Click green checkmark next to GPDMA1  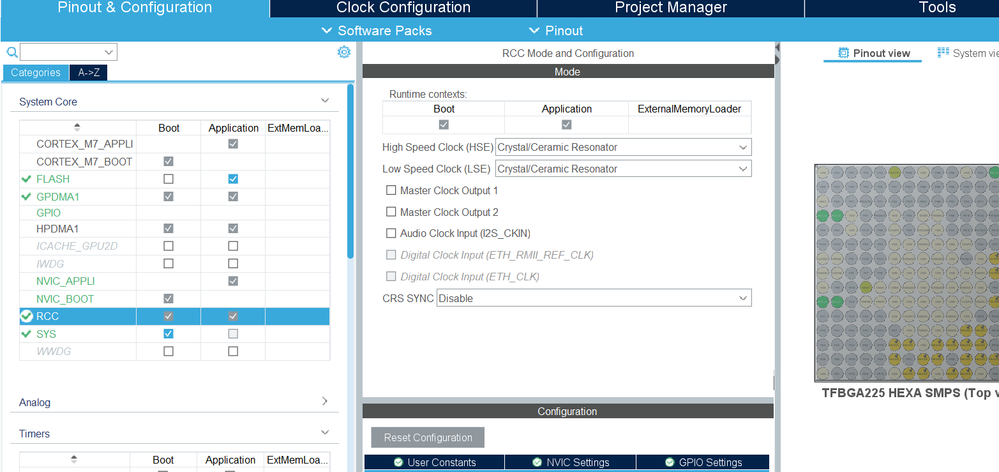tap(26, 197)
